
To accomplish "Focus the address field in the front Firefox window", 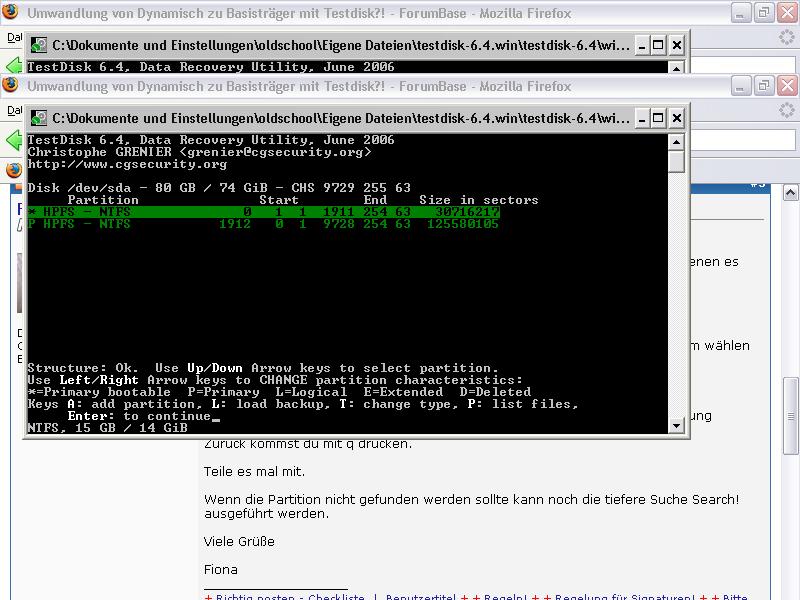I will [x=742, y=140].
